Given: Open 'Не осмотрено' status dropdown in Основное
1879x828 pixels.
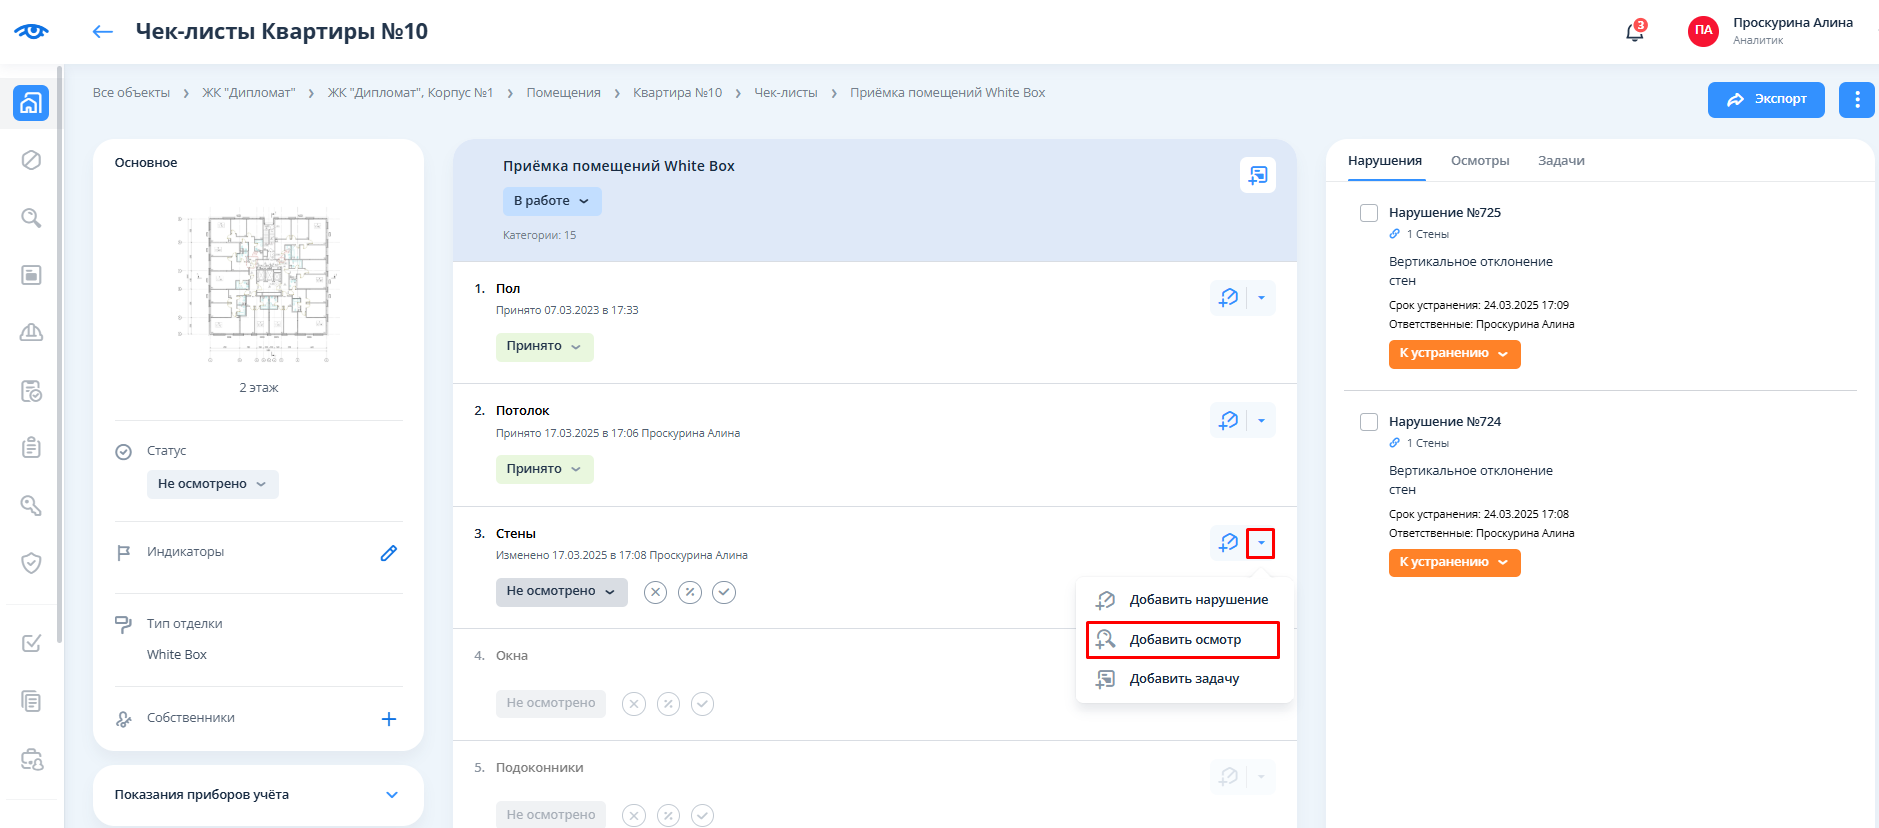Looking at the screenshot, I should [x=212, y=484].
